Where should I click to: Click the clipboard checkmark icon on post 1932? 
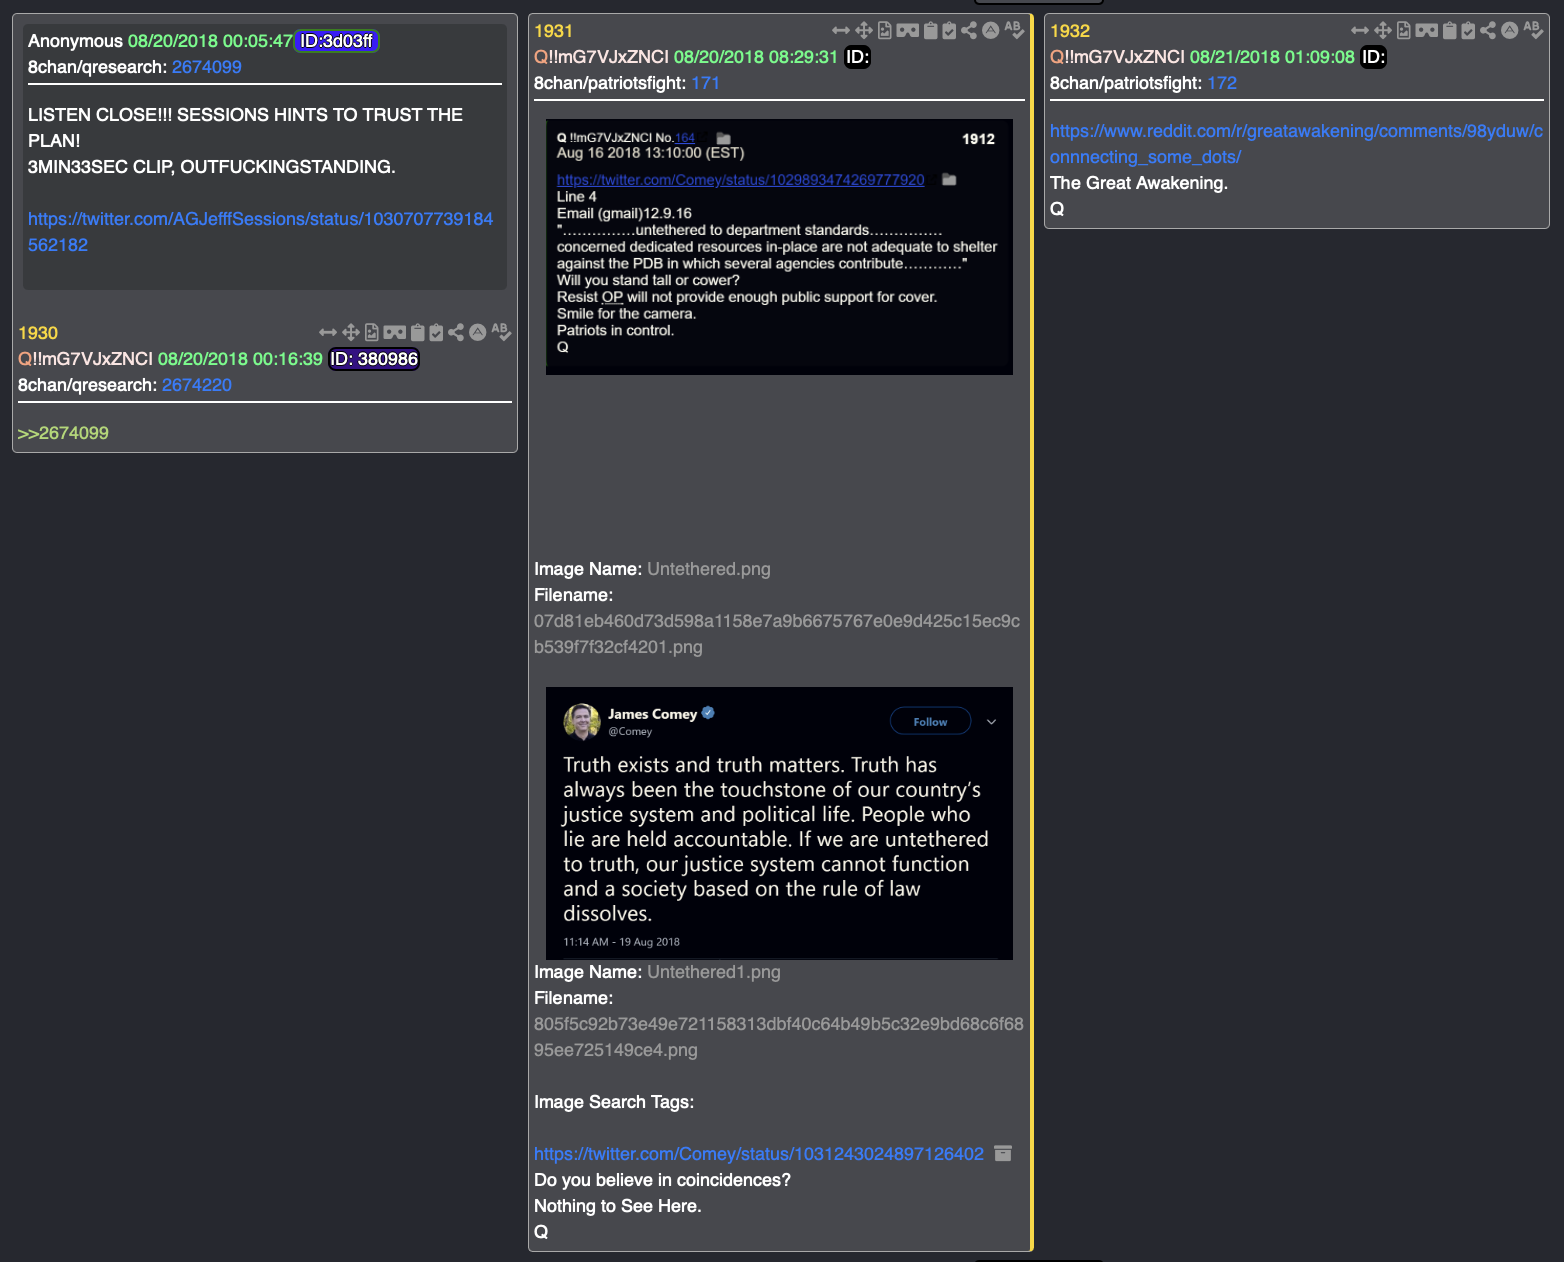pyautogui.click(x=1468, y=31)
